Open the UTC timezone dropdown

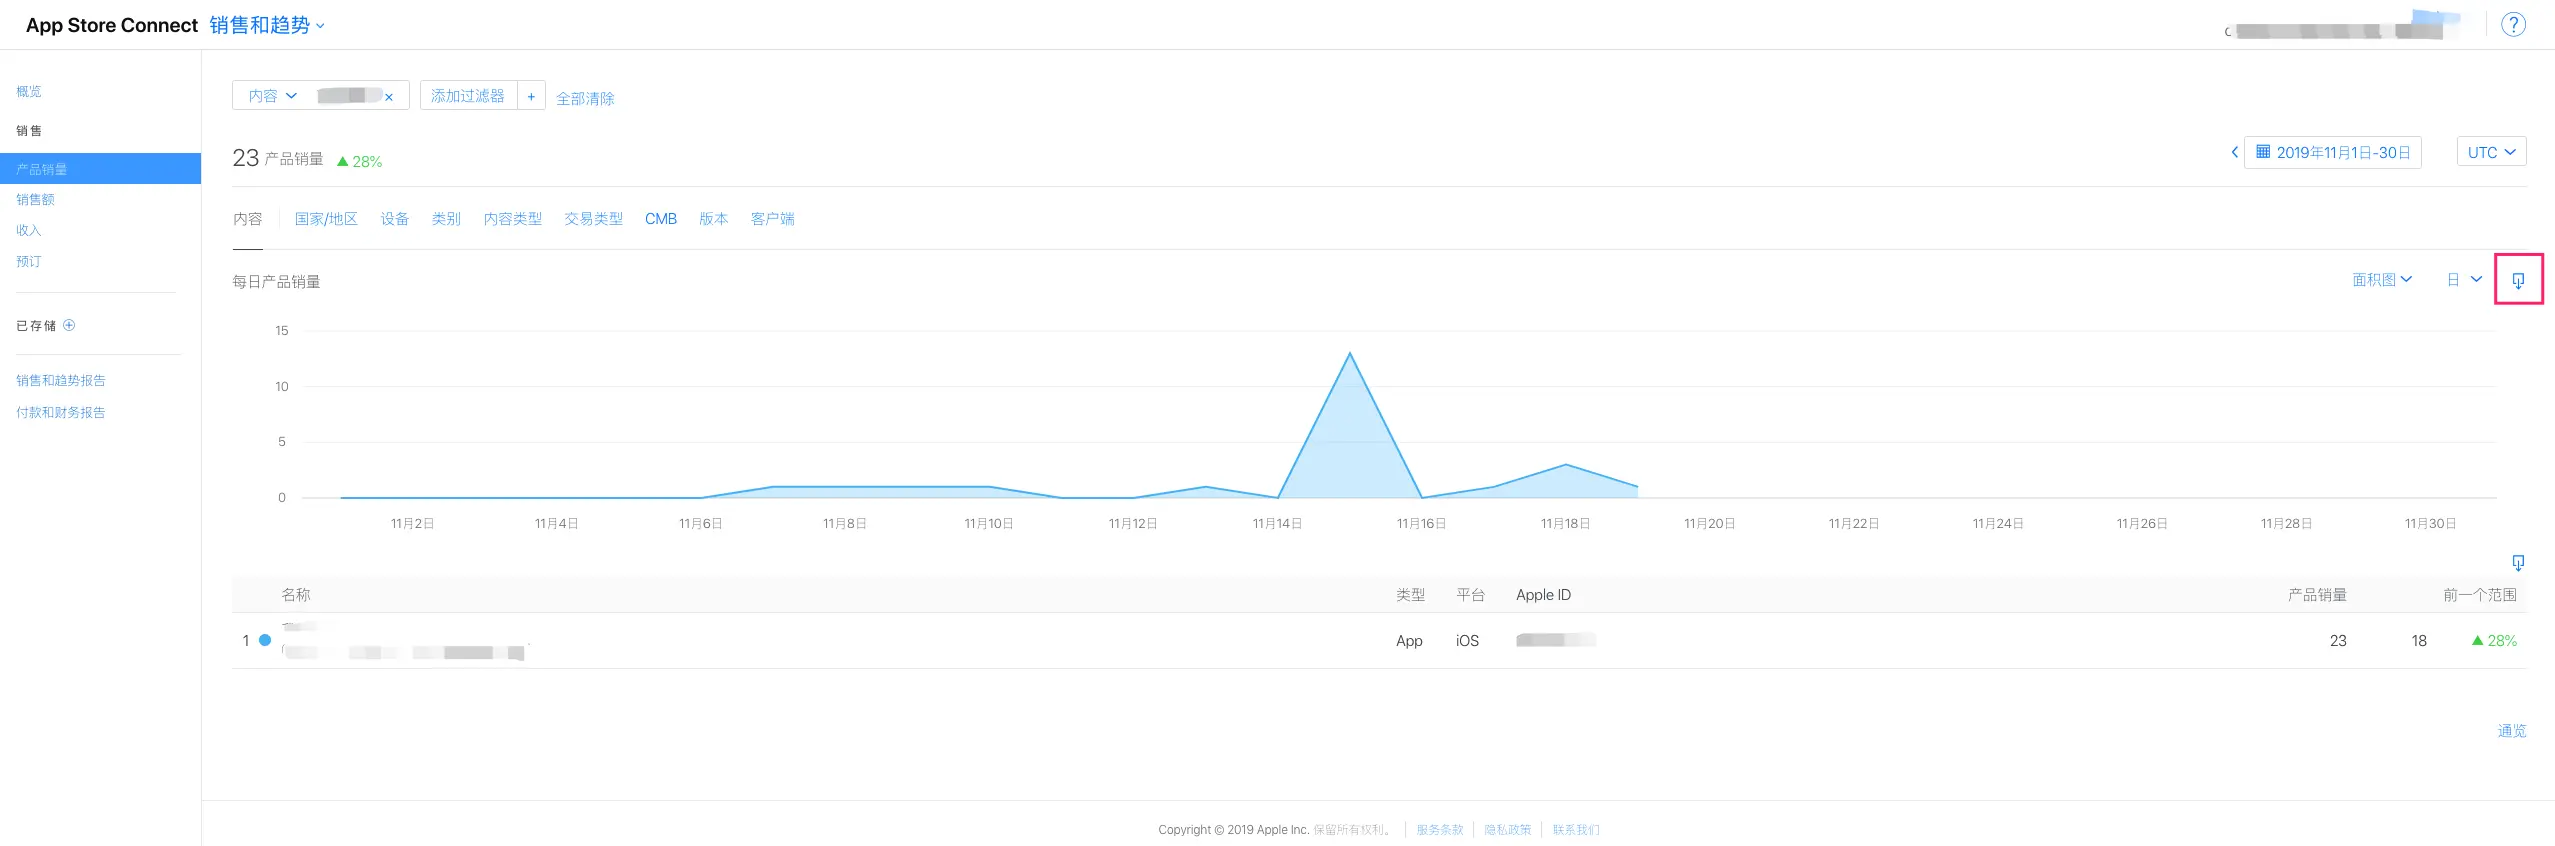(2491, 152)
